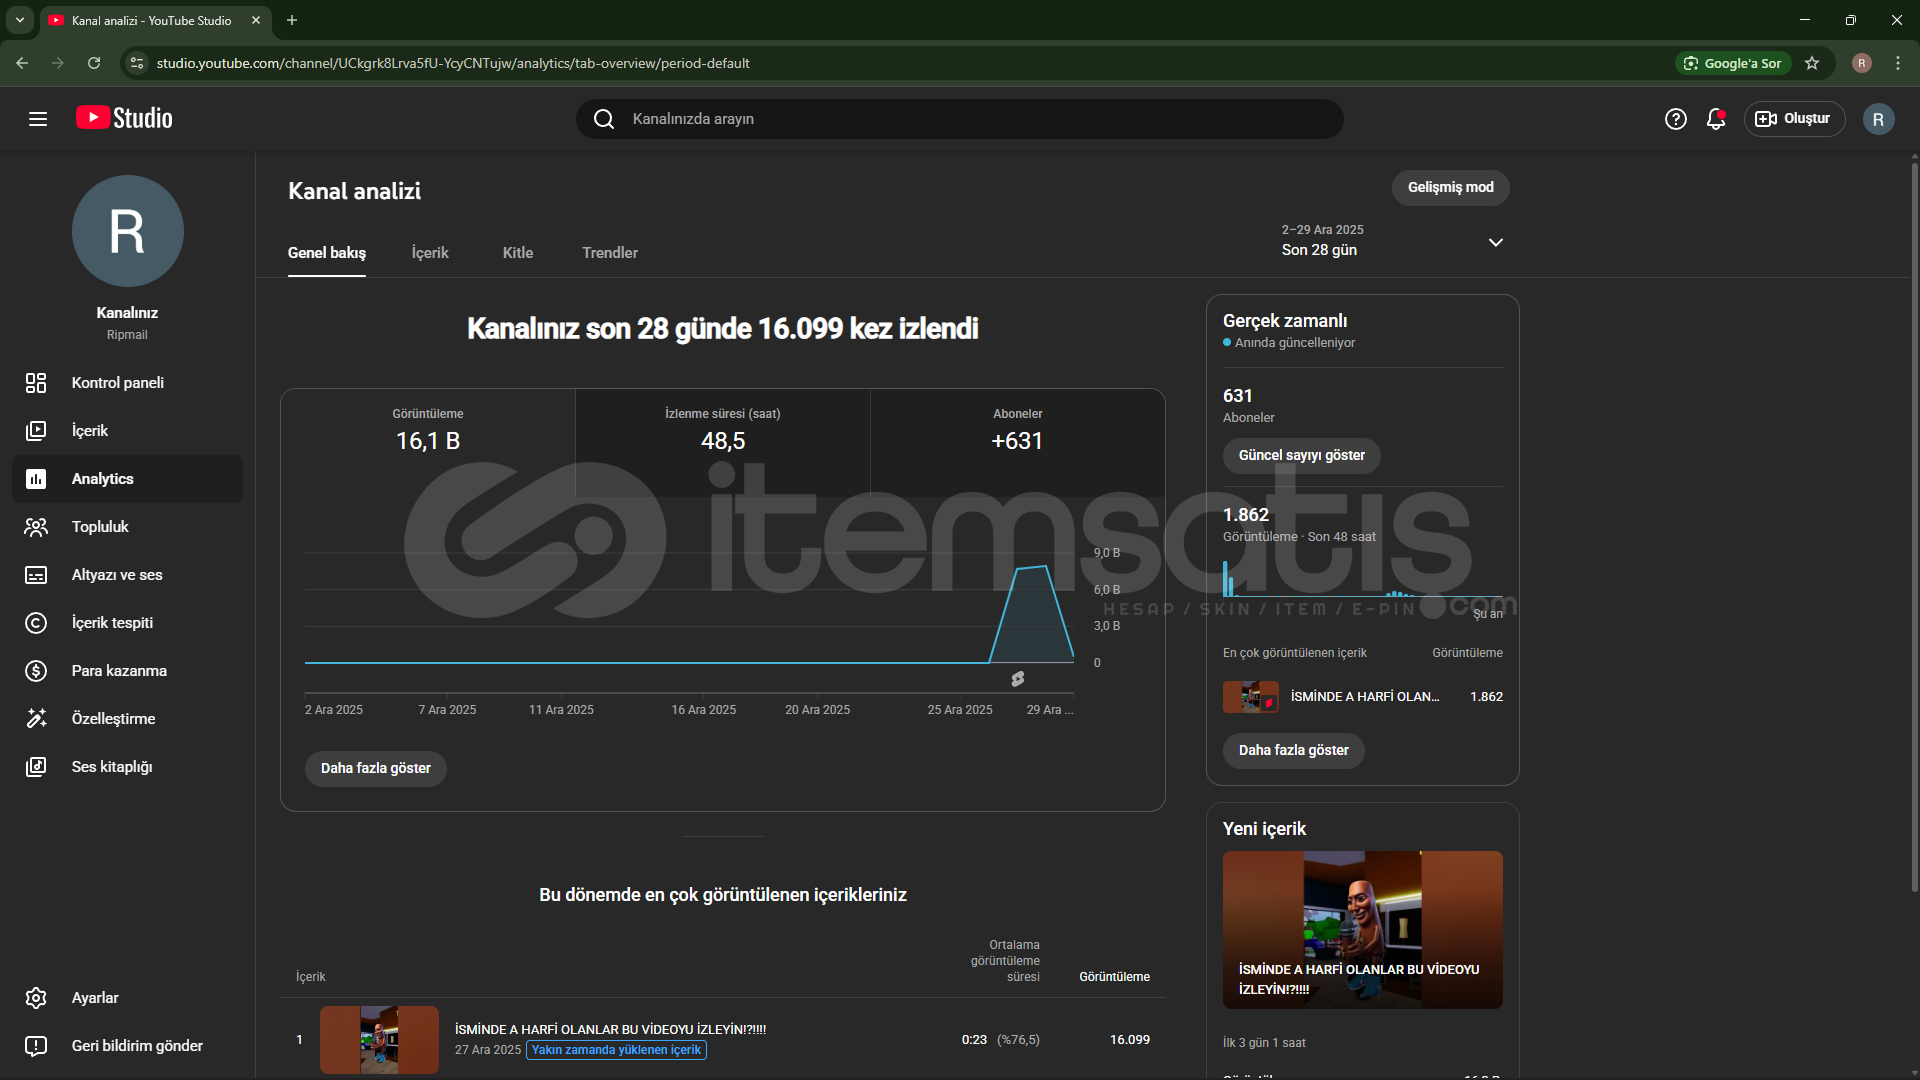Viewport: 1920px width, 1080px height.
Task: Open Kontrol paneli from sidebar
Action: click(x=117, y=383)
